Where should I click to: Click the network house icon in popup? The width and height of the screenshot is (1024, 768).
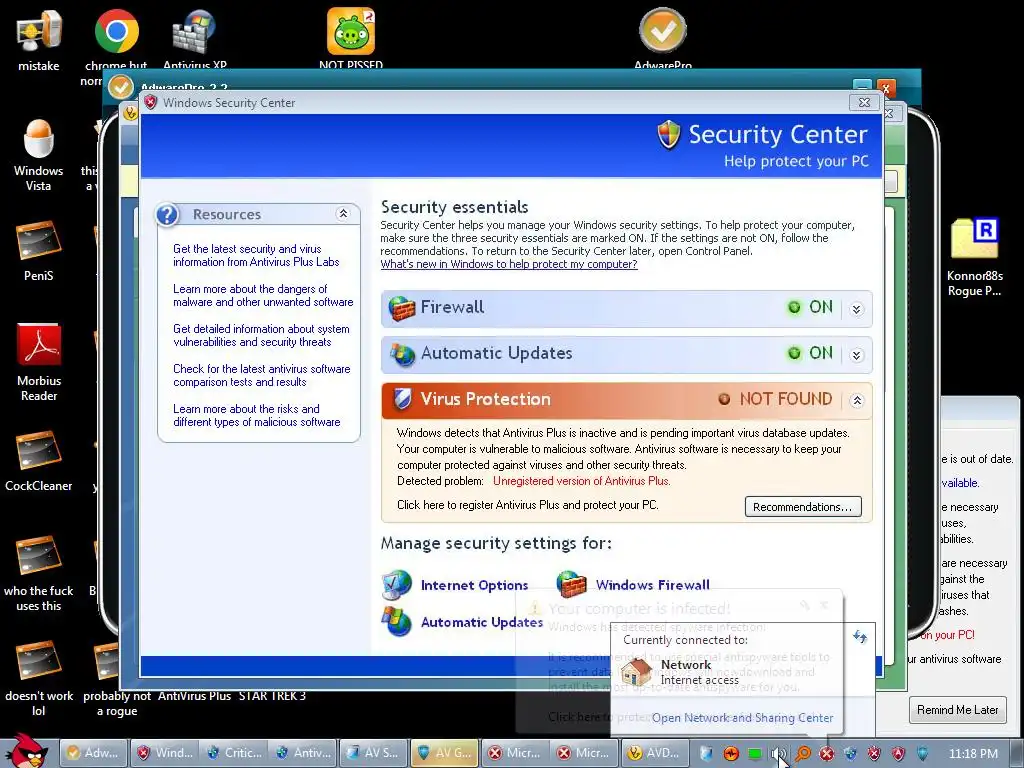[637, 673]
